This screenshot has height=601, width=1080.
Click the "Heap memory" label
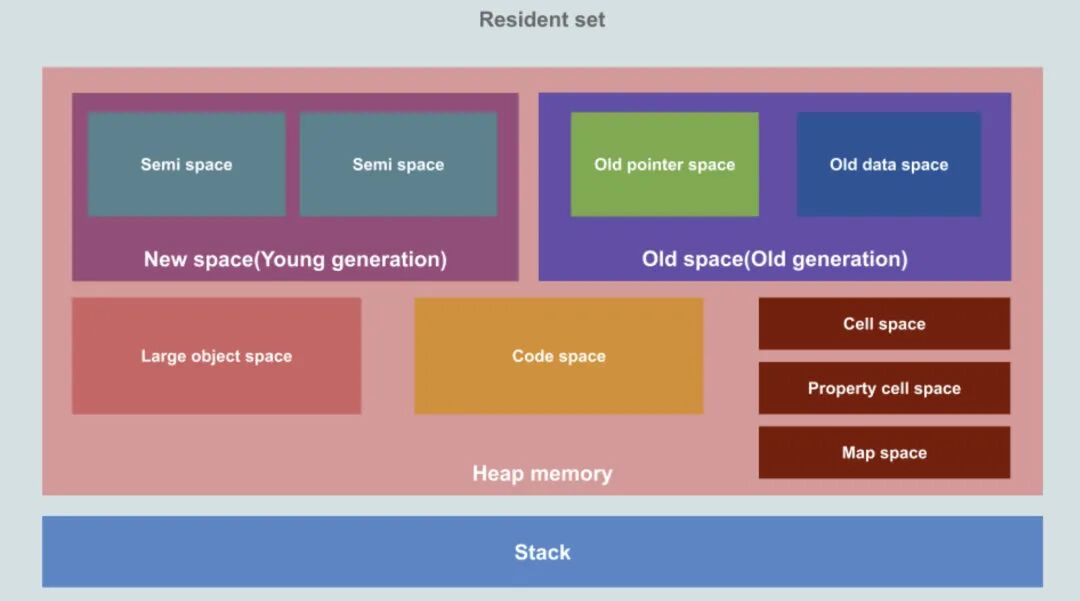(x=542, y=474)
